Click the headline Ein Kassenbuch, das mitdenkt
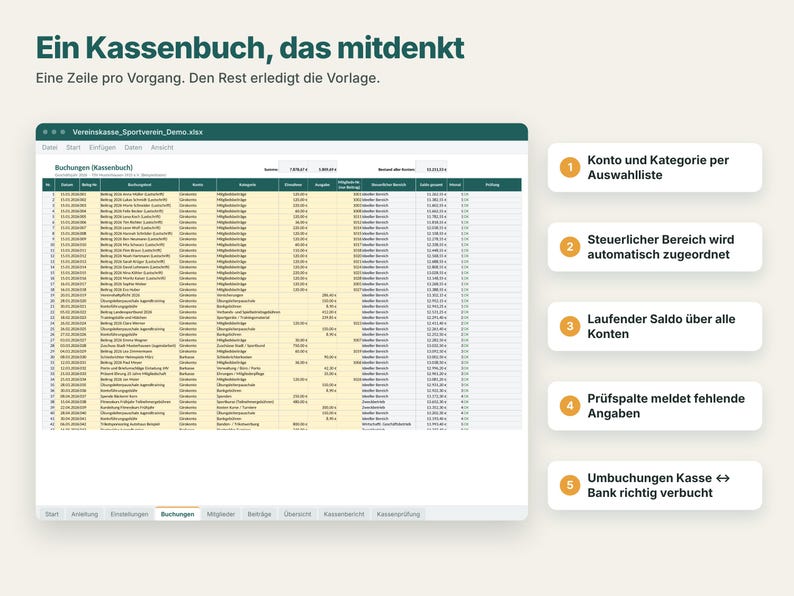This screenshot has height=596, width=794. point(250,48)
